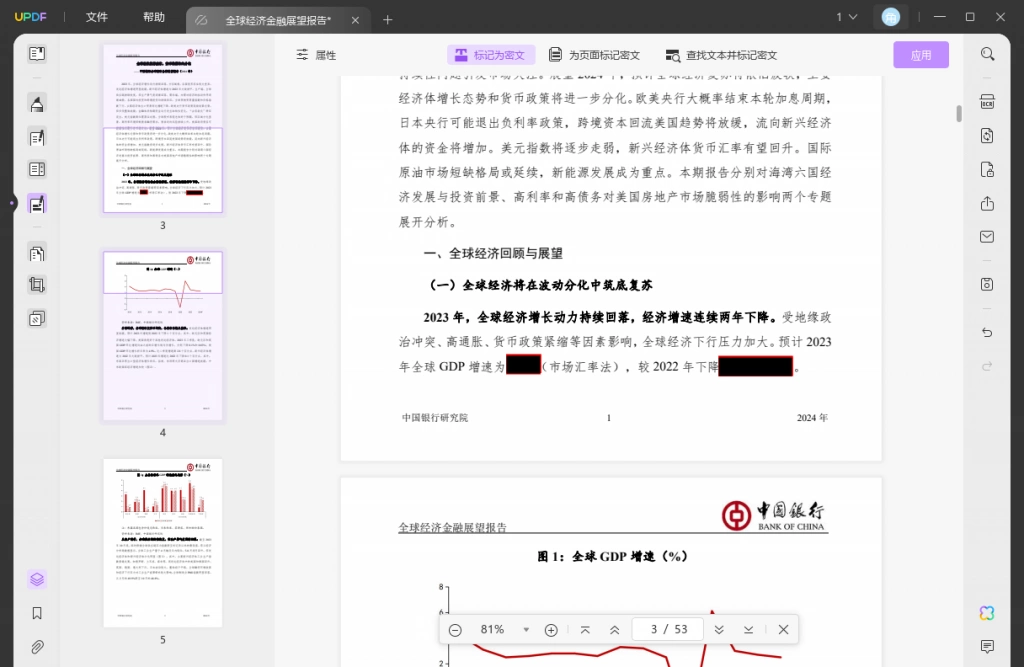Open the Protect PDF lock icon
Image resolution: width=1024 pixels, height=667 pixels.
click(987, 170)
